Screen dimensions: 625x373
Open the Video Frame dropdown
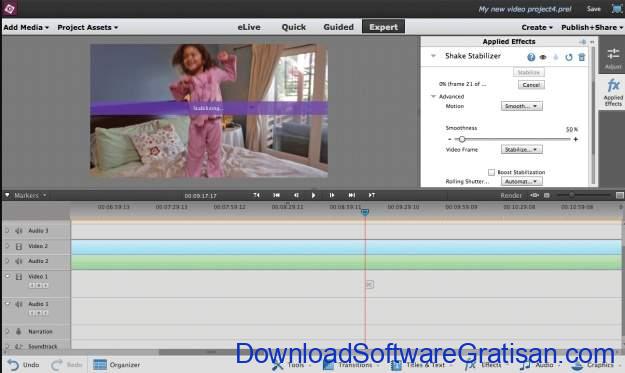coord(521,149)
